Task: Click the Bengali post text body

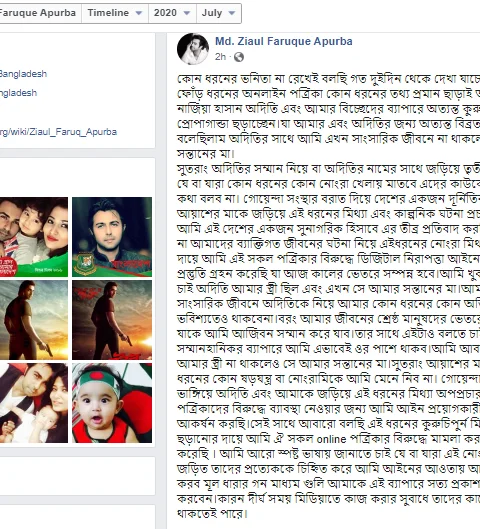Action: (x=328, y=296)
